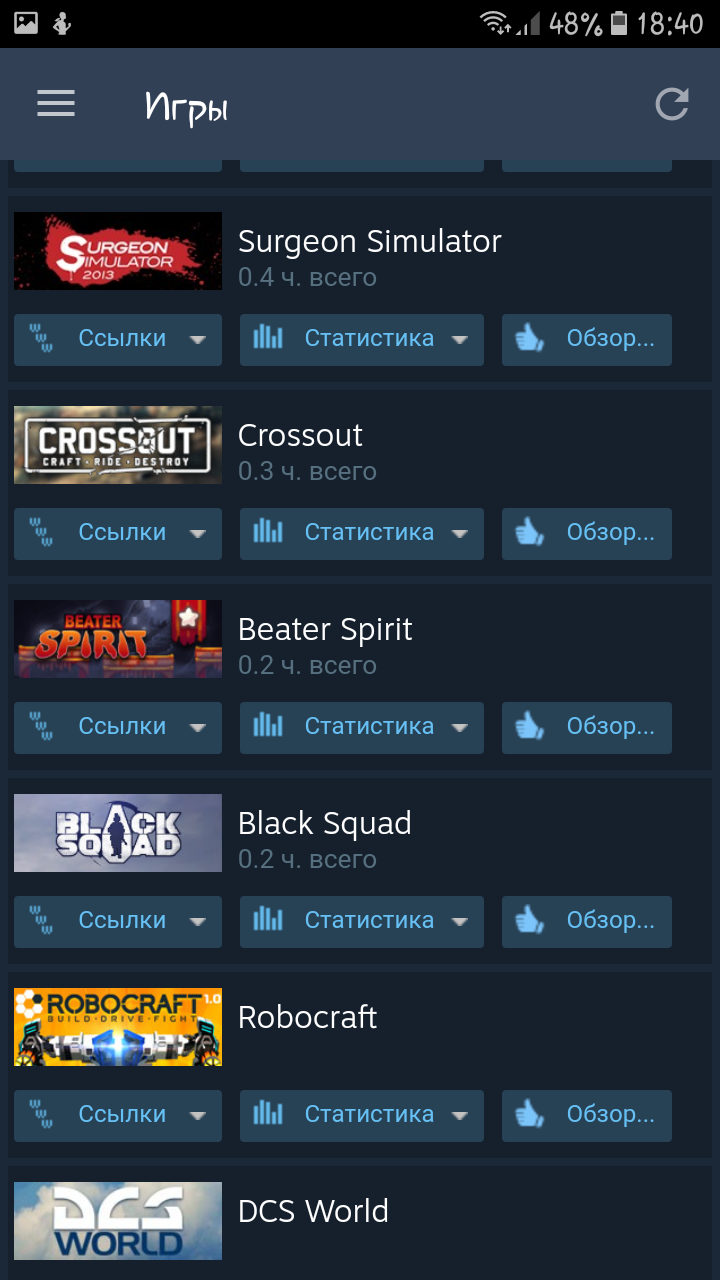The height and width of the screenshot is (1280, 720).
Task: Open Обзор button for Robocraft
Action: coord(587,1116)
